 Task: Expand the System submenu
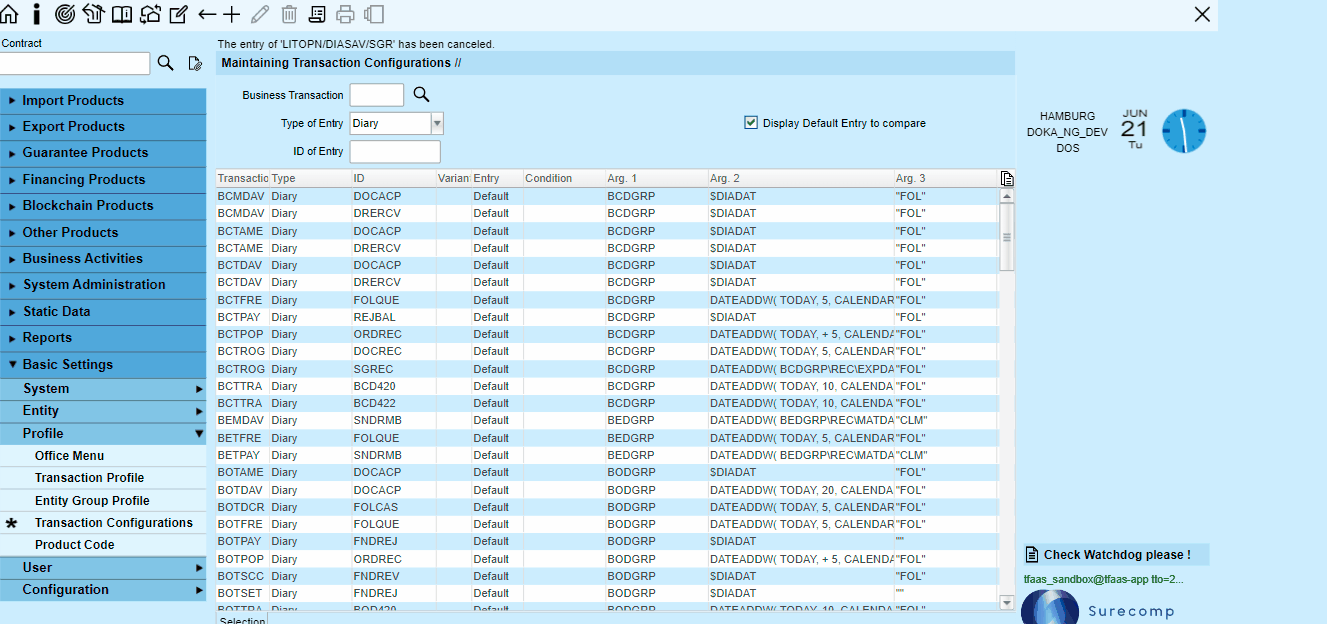pos(103,388)
